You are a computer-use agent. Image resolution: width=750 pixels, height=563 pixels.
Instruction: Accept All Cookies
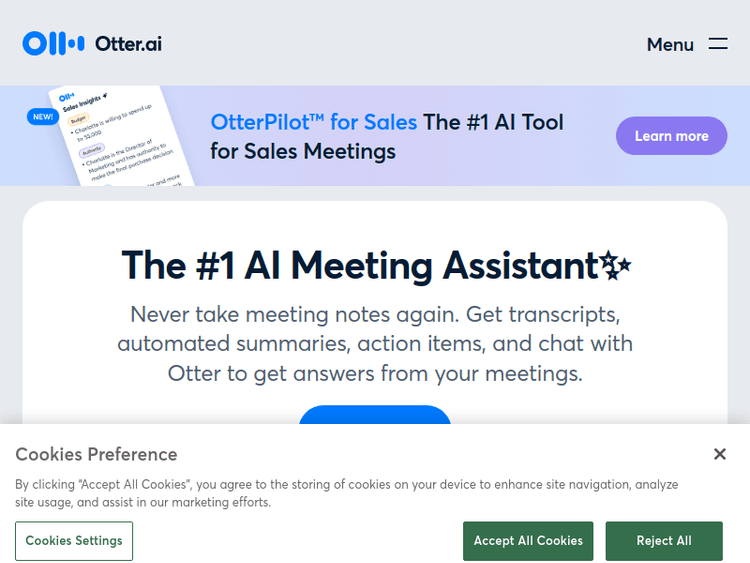pyautogui.click(x=528, y=541)
